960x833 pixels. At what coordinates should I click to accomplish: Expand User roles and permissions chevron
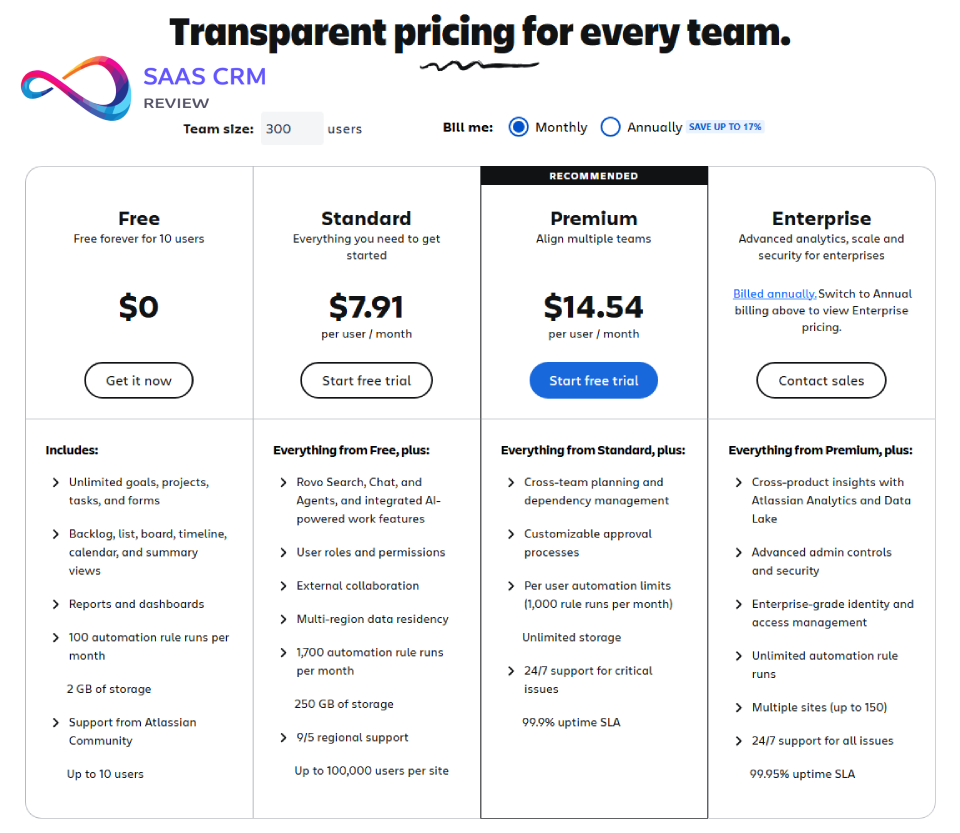click(284, 553)
